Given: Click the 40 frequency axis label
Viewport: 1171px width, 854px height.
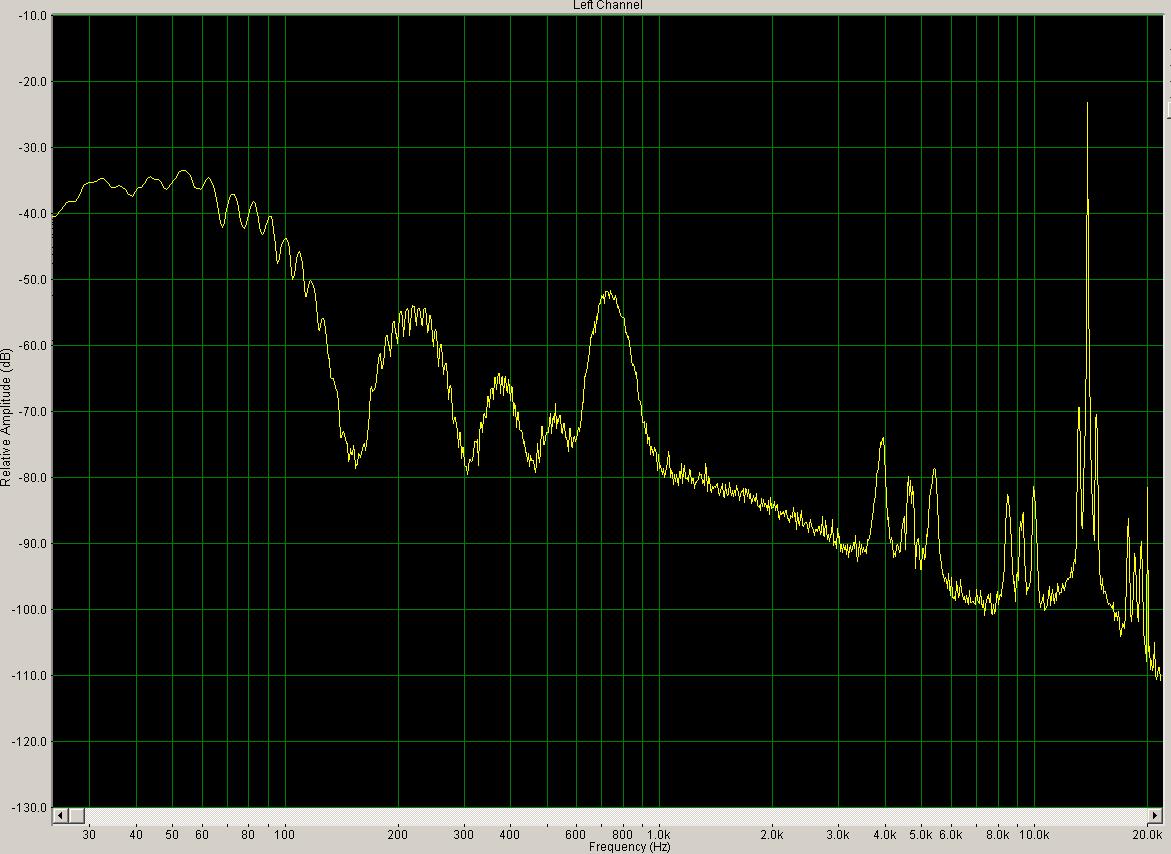Looking at the screenshot, I should 136,835.
